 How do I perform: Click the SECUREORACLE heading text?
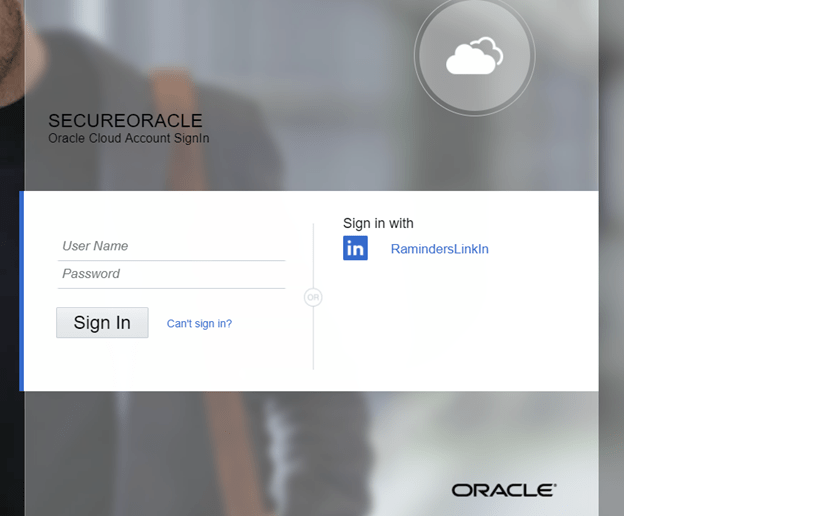tap(125, 121)
